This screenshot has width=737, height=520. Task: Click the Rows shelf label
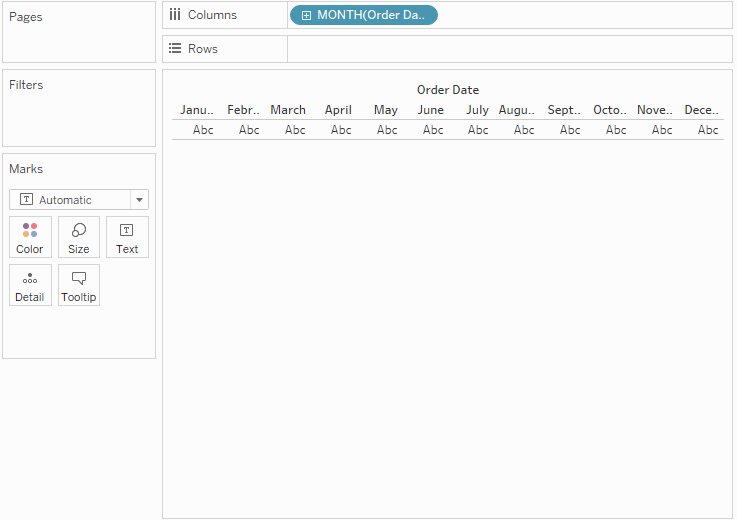(203, 49)
